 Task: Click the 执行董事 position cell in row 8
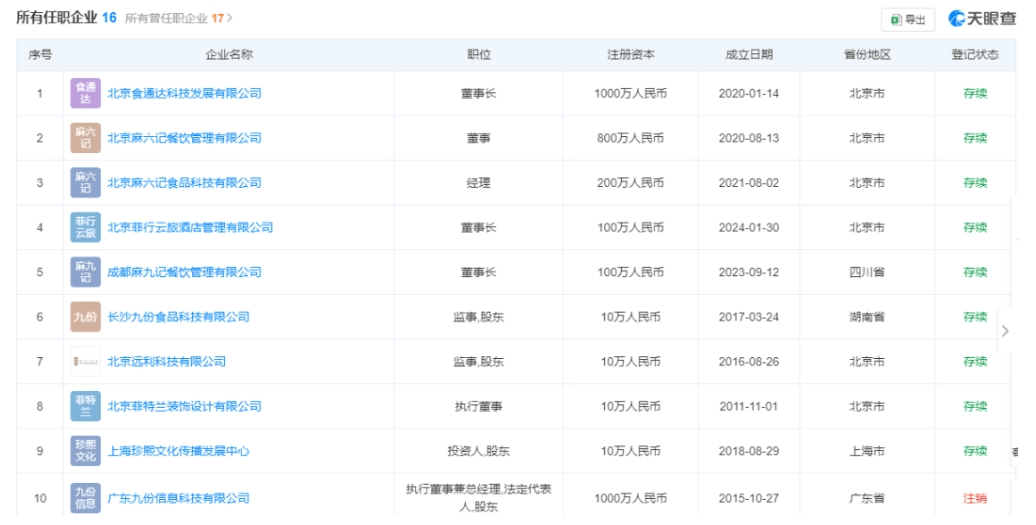click(478, 406)
